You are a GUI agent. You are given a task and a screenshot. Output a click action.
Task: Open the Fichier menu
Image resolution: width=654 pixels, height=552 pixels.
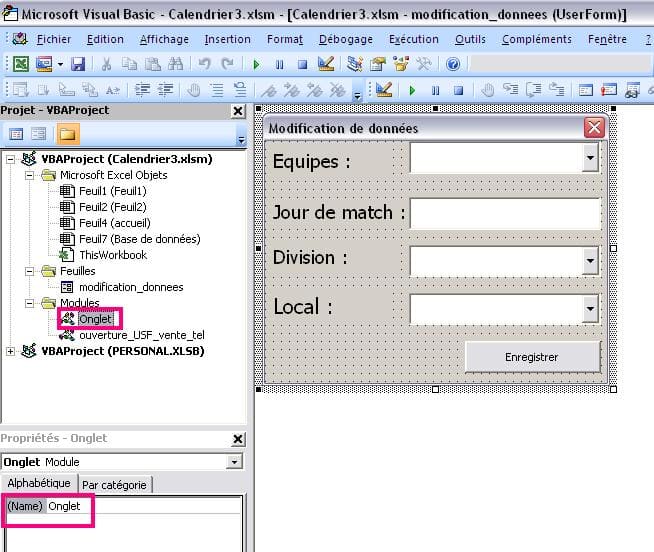[54, 39]
